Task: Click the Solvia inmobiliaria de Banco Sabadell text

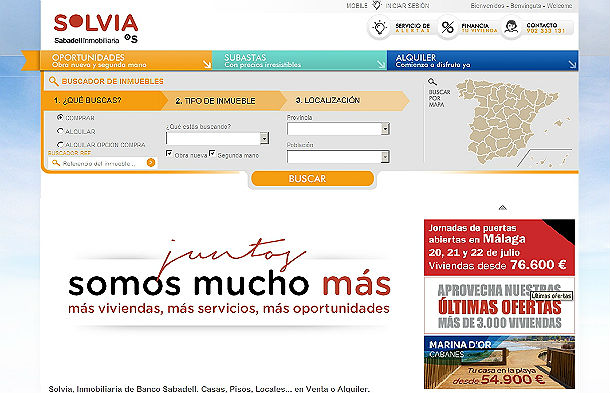Action: [209, 389]
